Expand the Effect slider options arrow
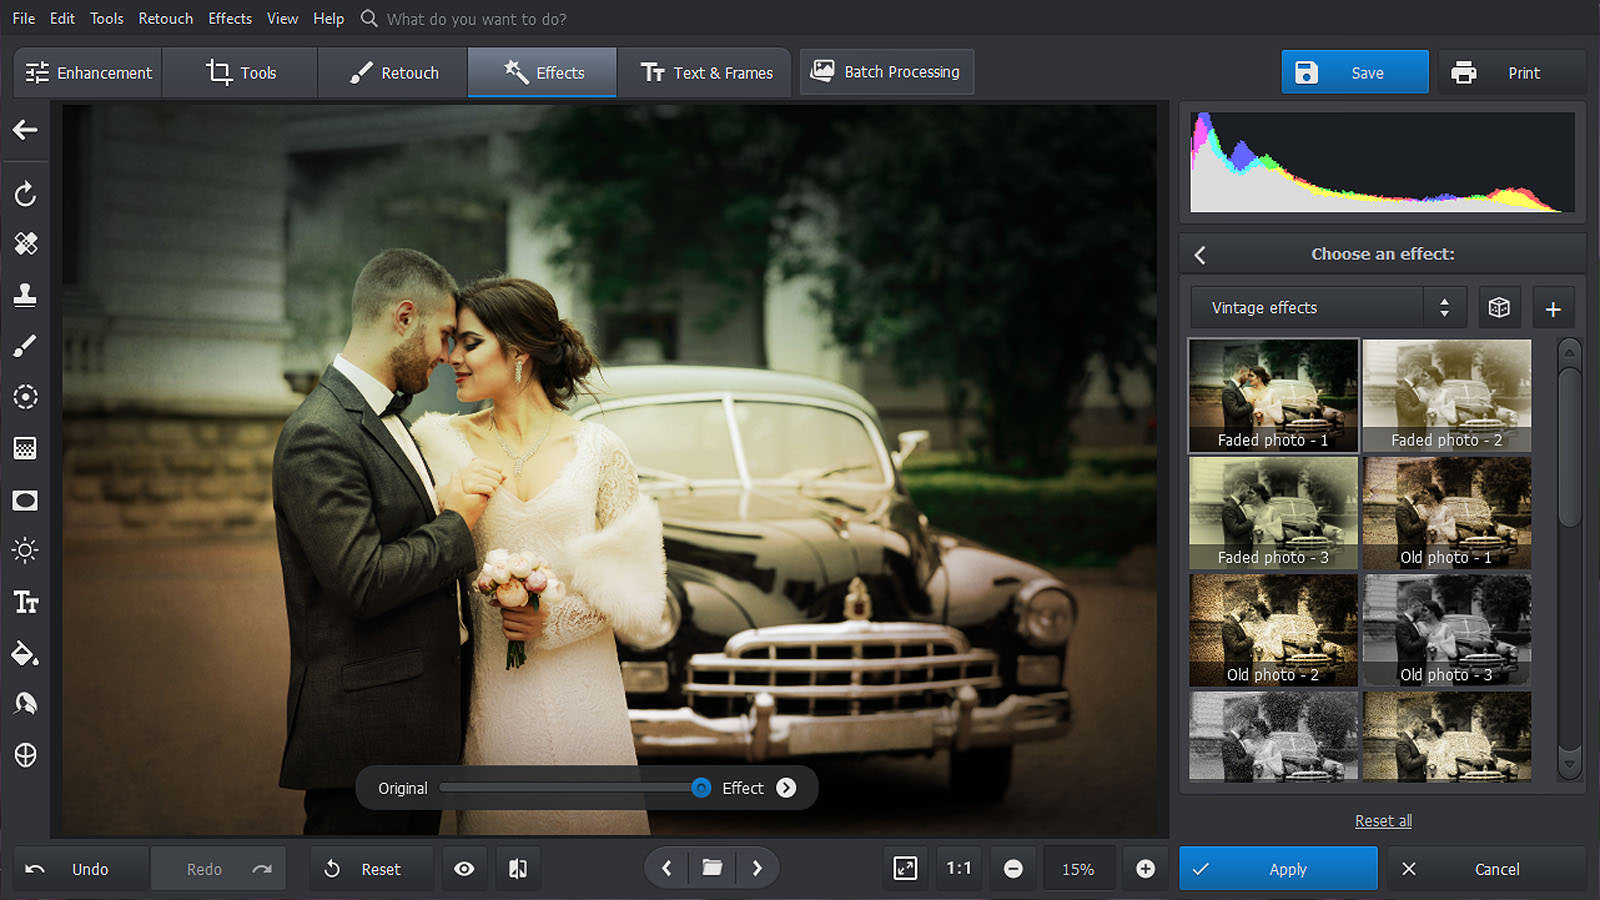Image resolution: width=1600 pixels, height=900 pixels. [787, 788]
